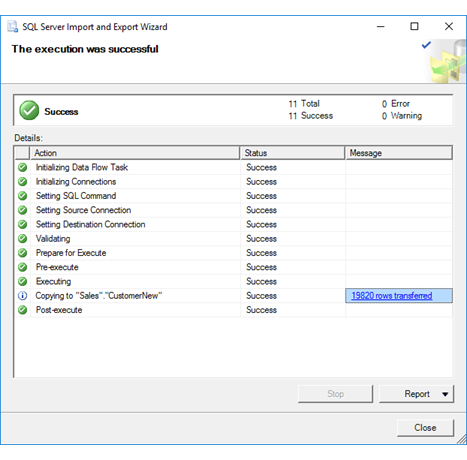Click the green check beside Validating
The height and width of the screenshot is (460, 467).
(22, 239)
